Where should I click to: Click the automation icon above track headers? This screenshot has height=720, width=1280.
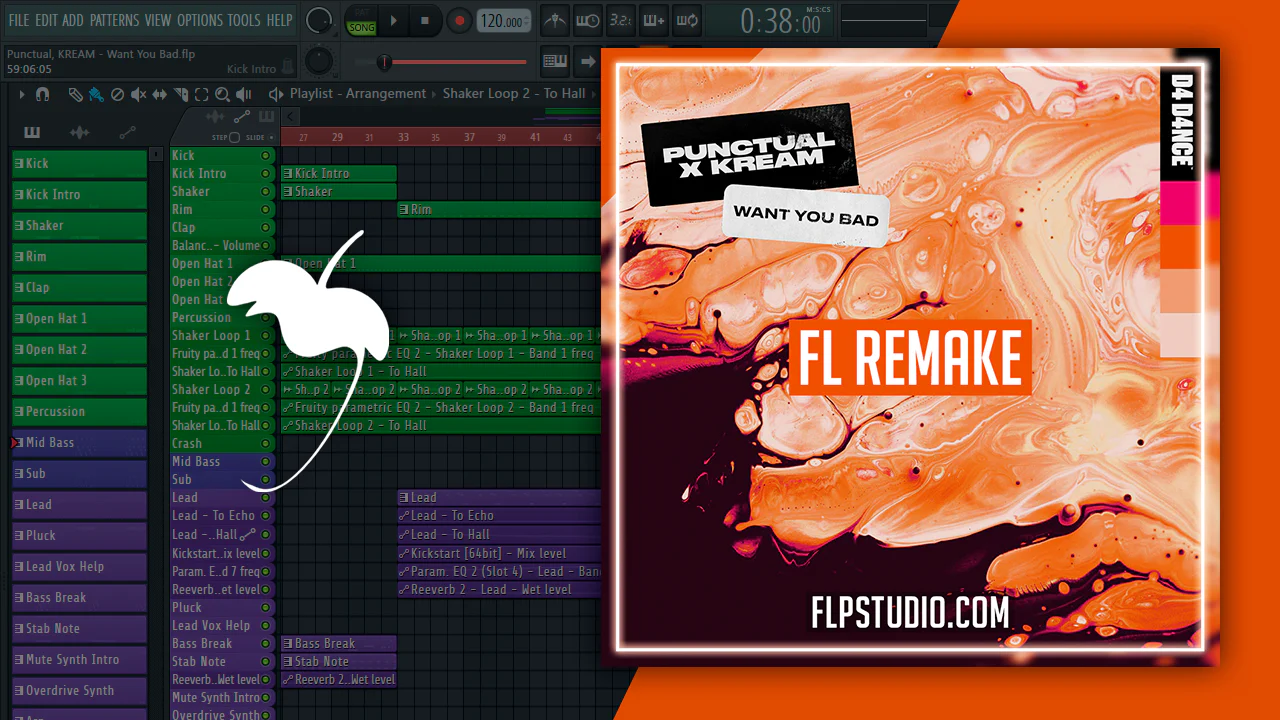(242, 117)
